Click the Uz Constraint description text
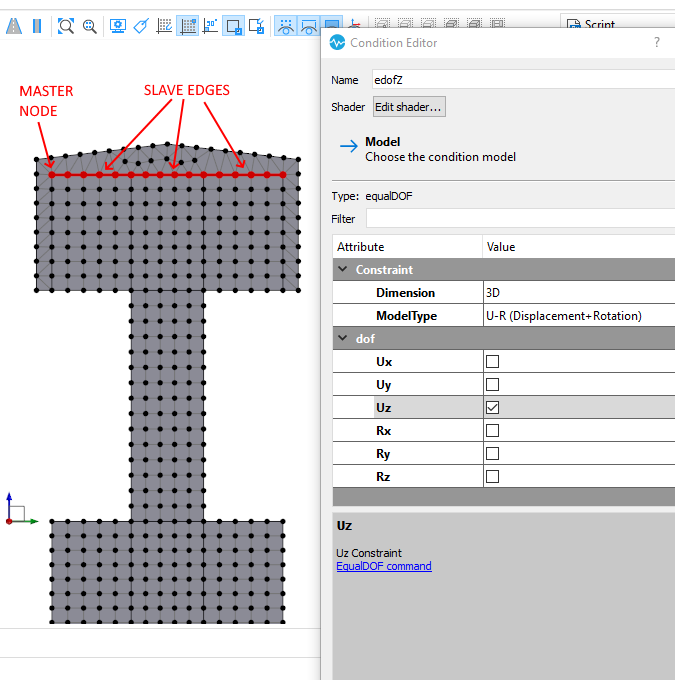This screenshot has width=675, height=680. [x=369, y=553]
